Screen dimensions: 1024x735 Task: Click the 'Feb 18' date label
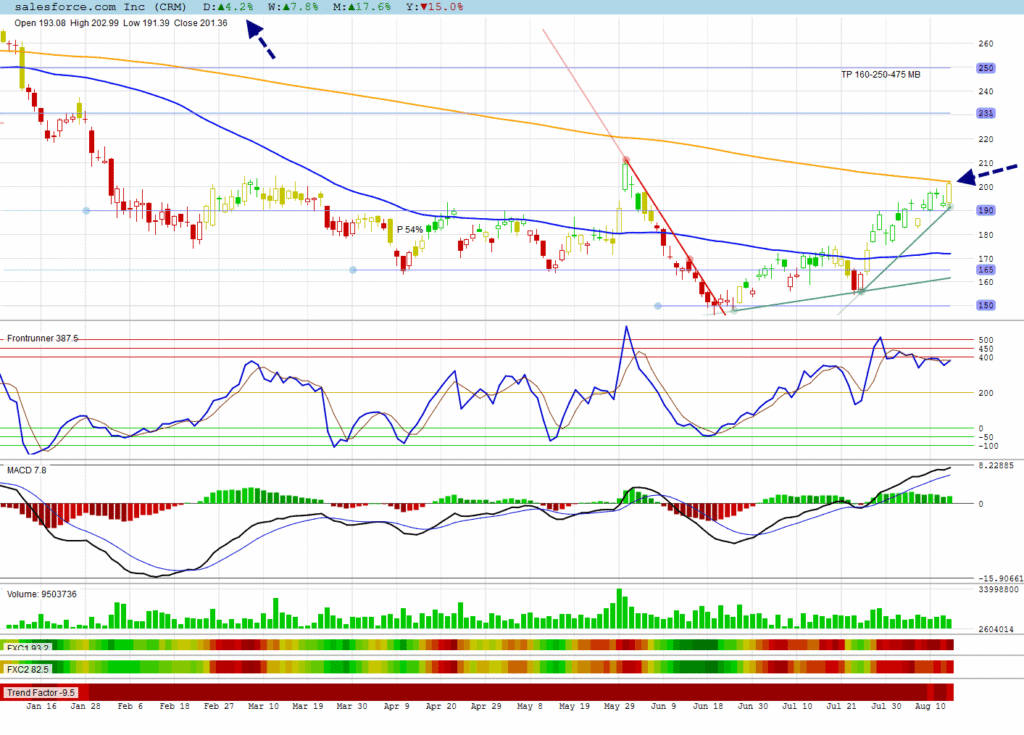click(x=174, y=706)
